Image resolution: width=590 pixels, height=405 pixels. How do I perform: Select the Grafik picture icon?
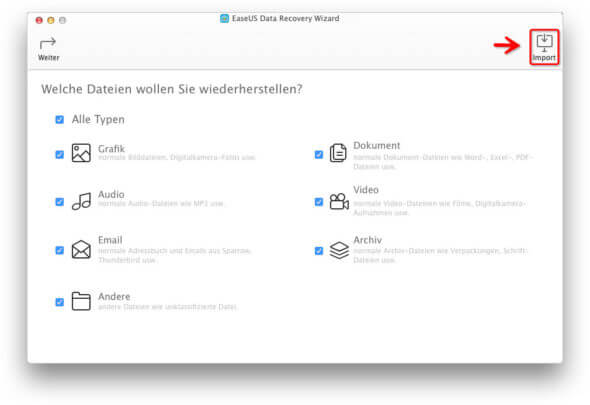pyautogui.click(x=81, y=153)
